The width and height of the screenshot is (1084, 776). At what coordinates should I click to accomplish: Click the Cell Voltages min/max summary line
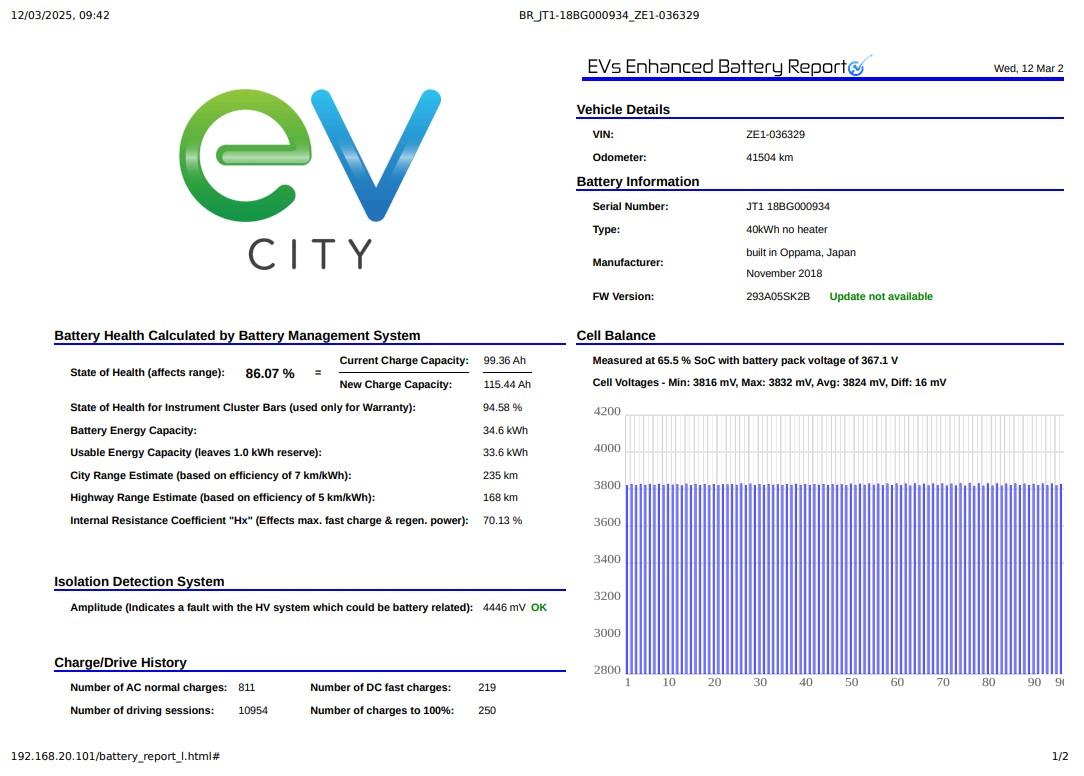[769, 382]
